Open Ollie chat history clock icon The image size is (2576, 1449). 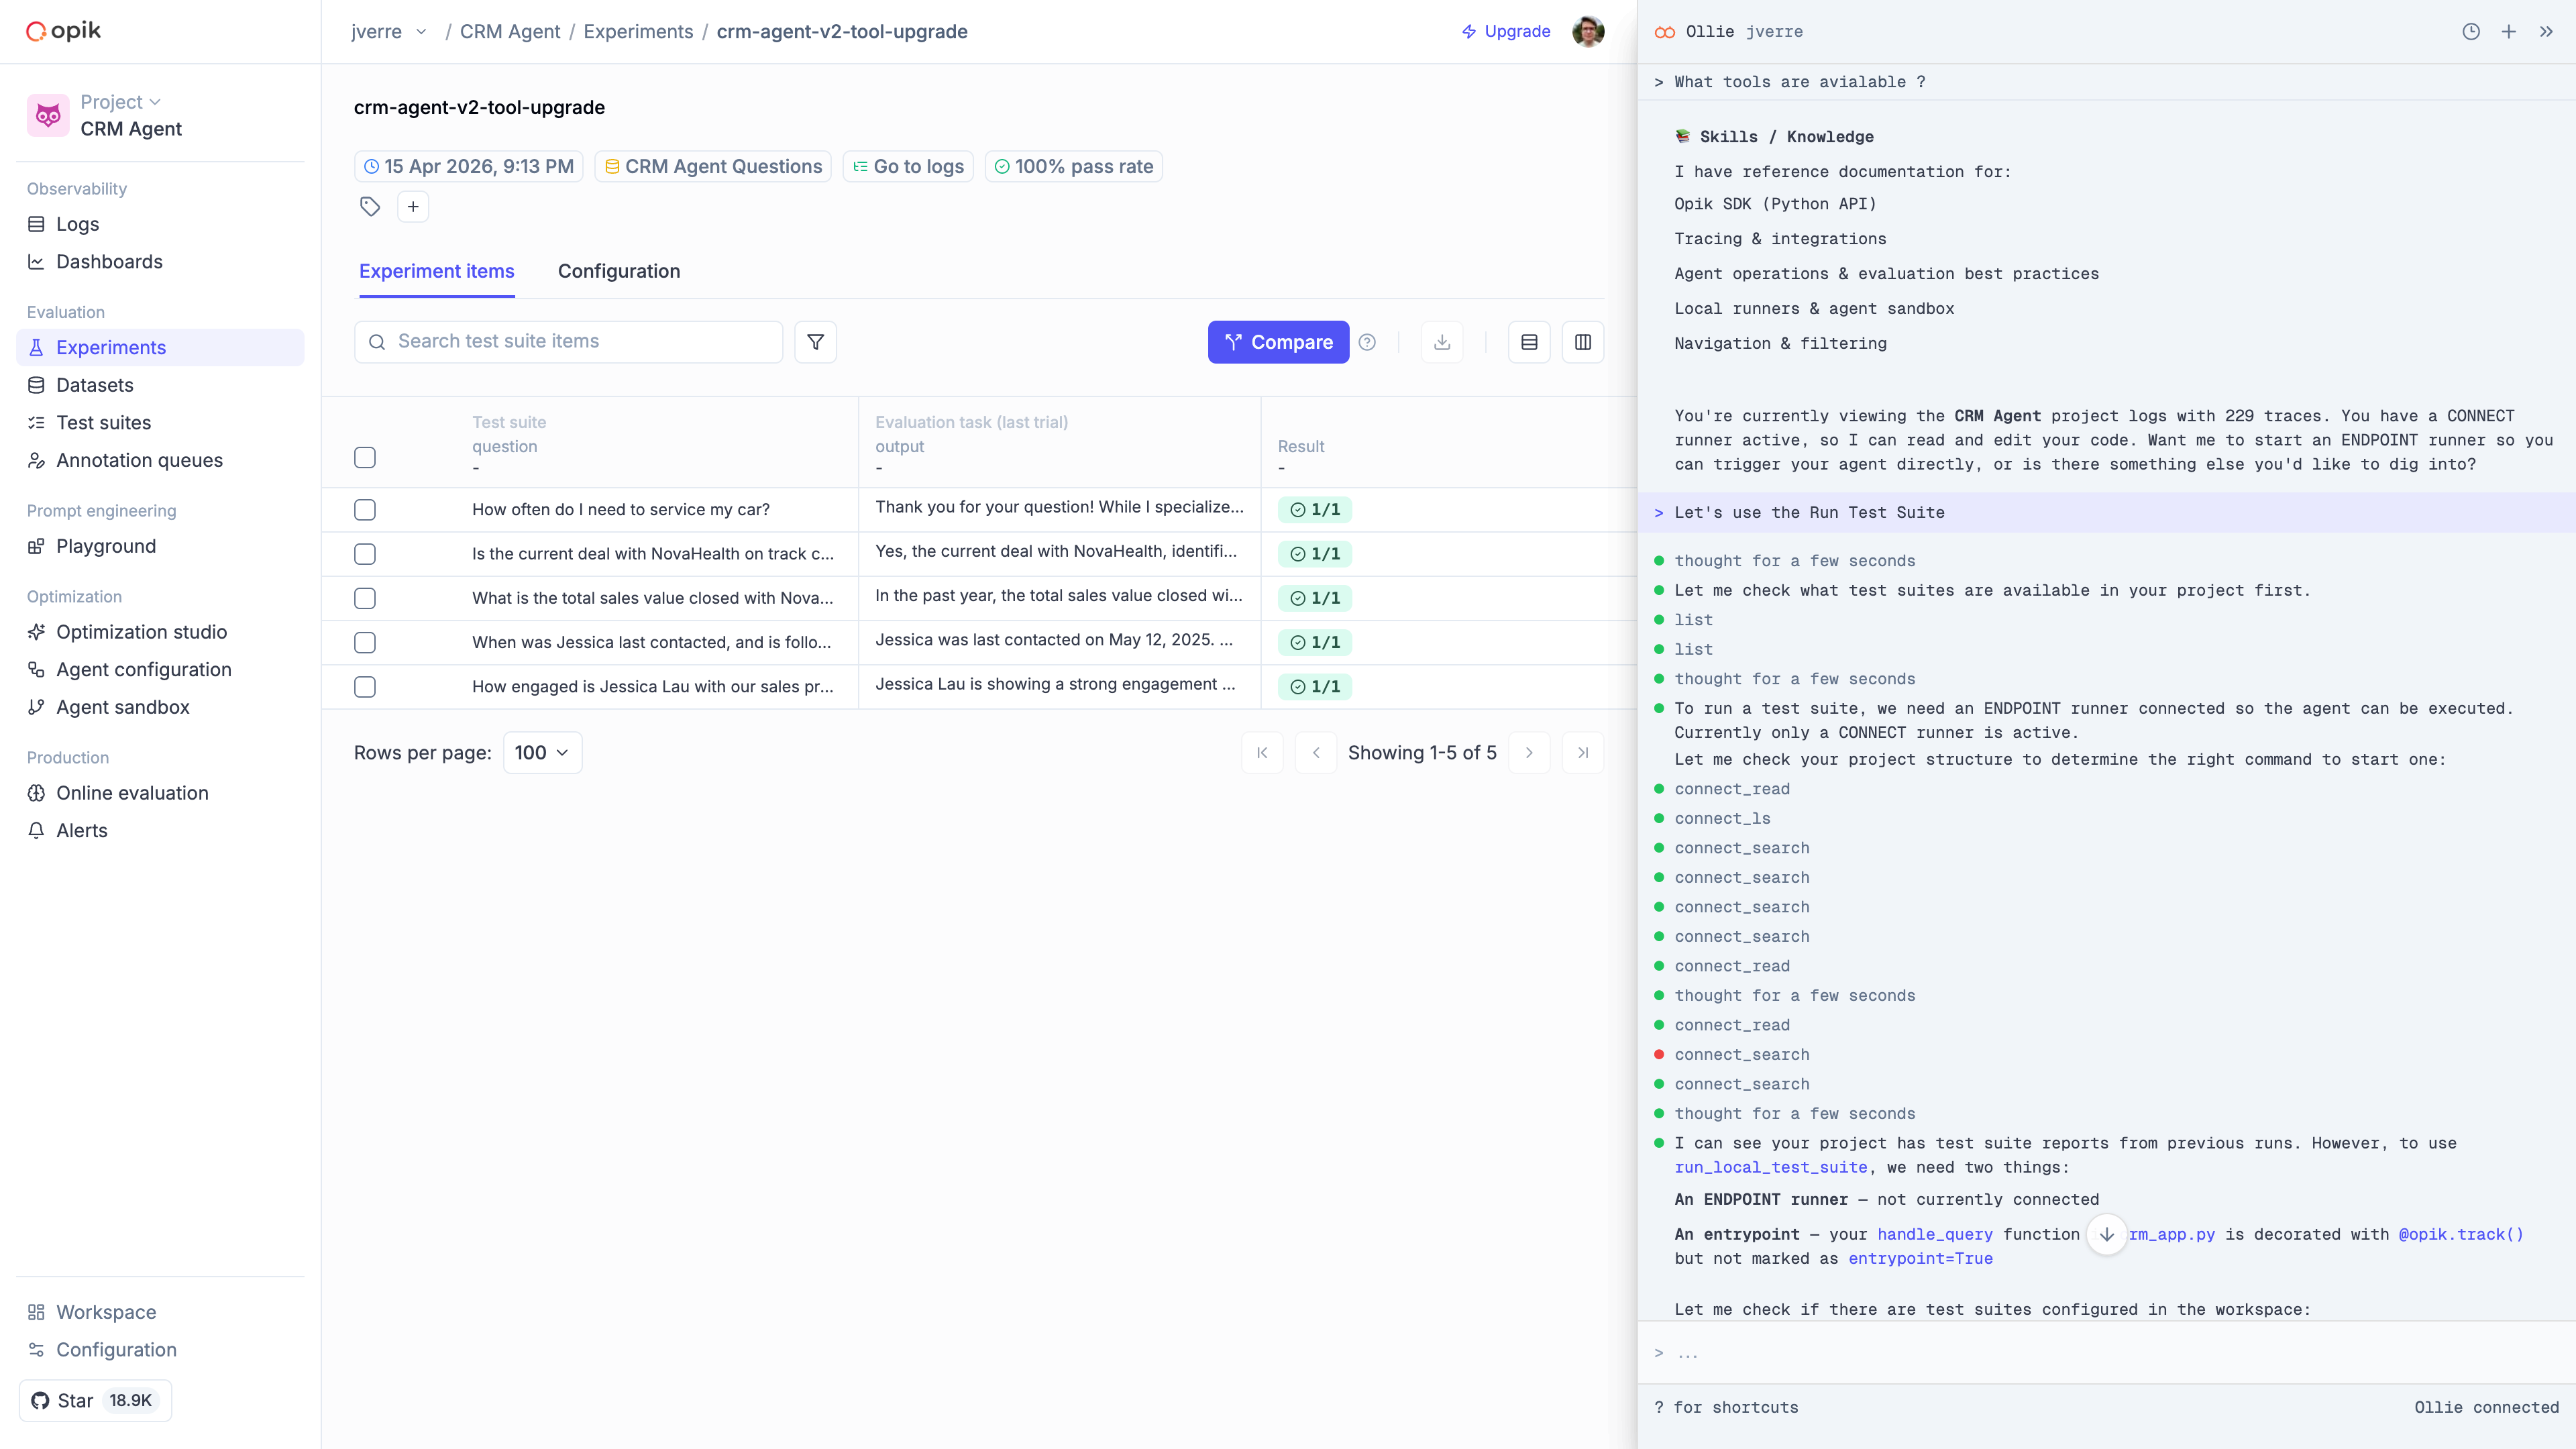[x=2470, y=32]
